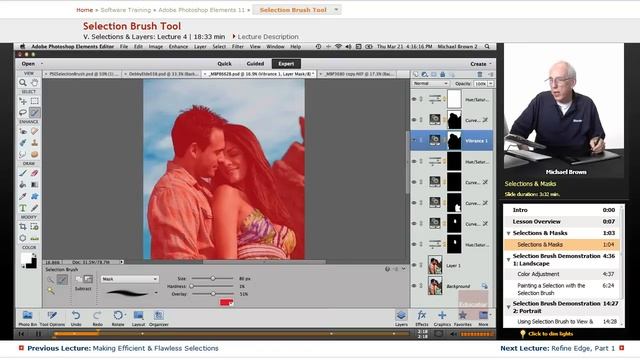Viewport: 640px width, 360px height.
Task: Open the Mask mode dropdown
Action: pos(129,279)
